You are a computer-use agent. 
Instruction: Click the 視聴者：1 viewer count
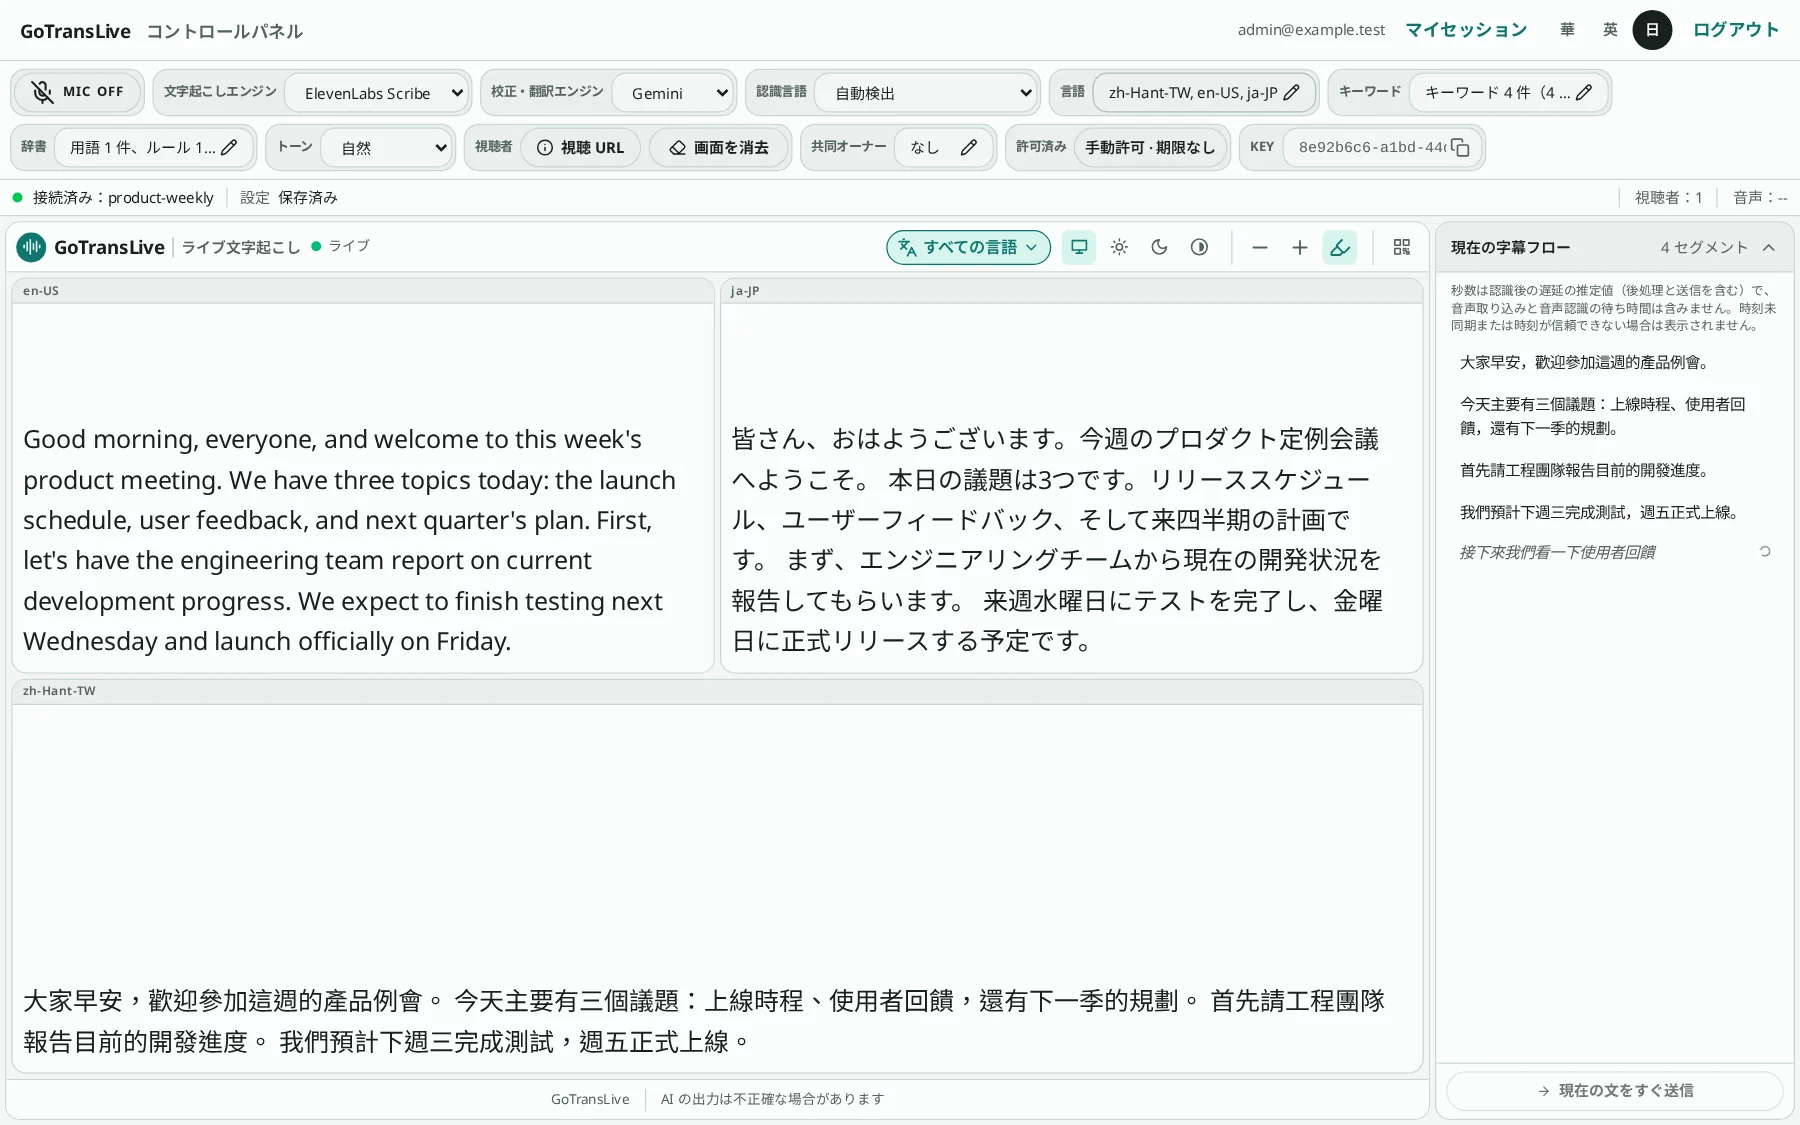point(1668,198)
